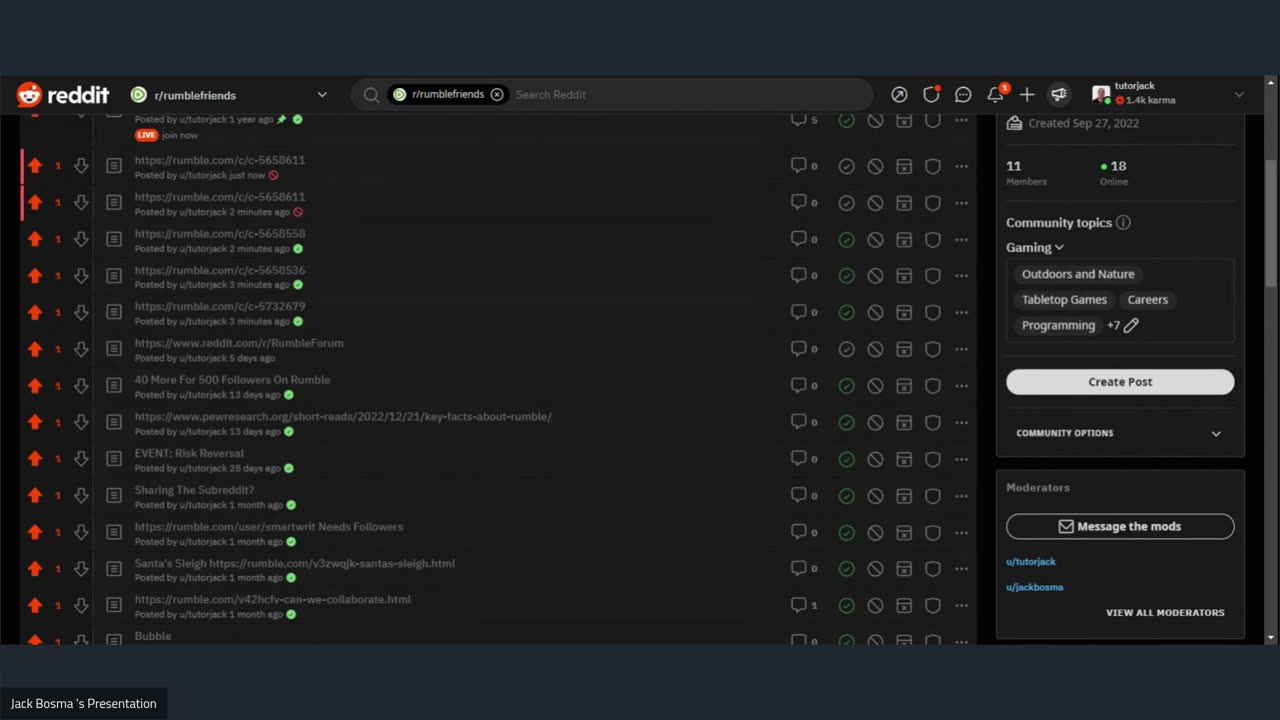Open more options for smartwrit Needs Followers
The height and width of the screenshot is (720, 1280).
(x=962, y=532)
